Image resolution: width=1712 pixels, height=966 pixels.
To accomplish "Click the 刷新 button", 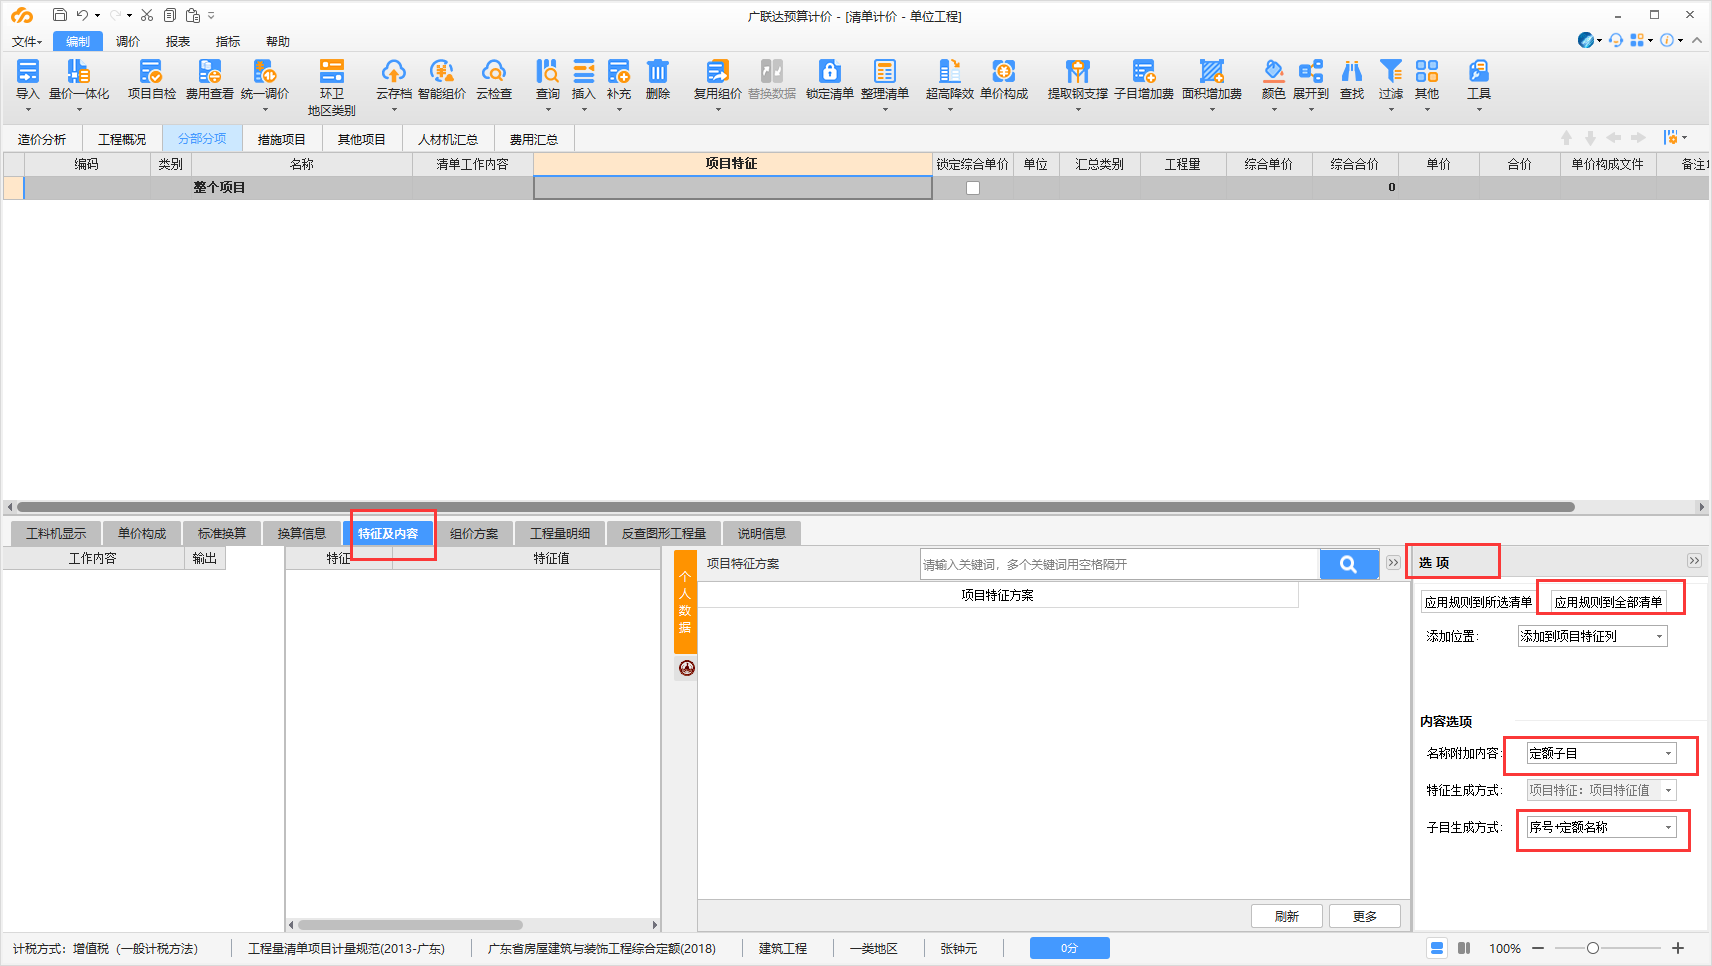I will (x=1287, y=916).
